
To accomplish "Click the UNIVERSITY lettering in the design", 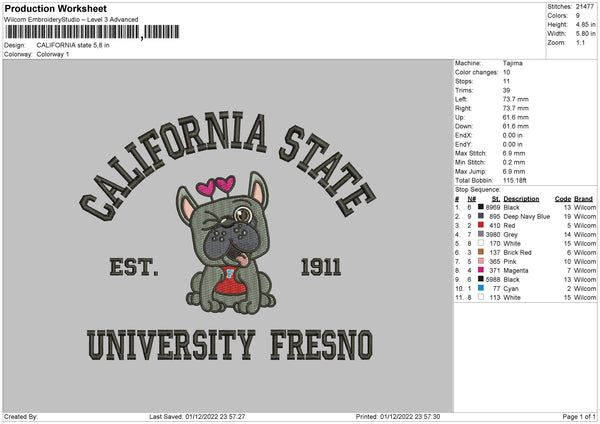I will 171,345.
